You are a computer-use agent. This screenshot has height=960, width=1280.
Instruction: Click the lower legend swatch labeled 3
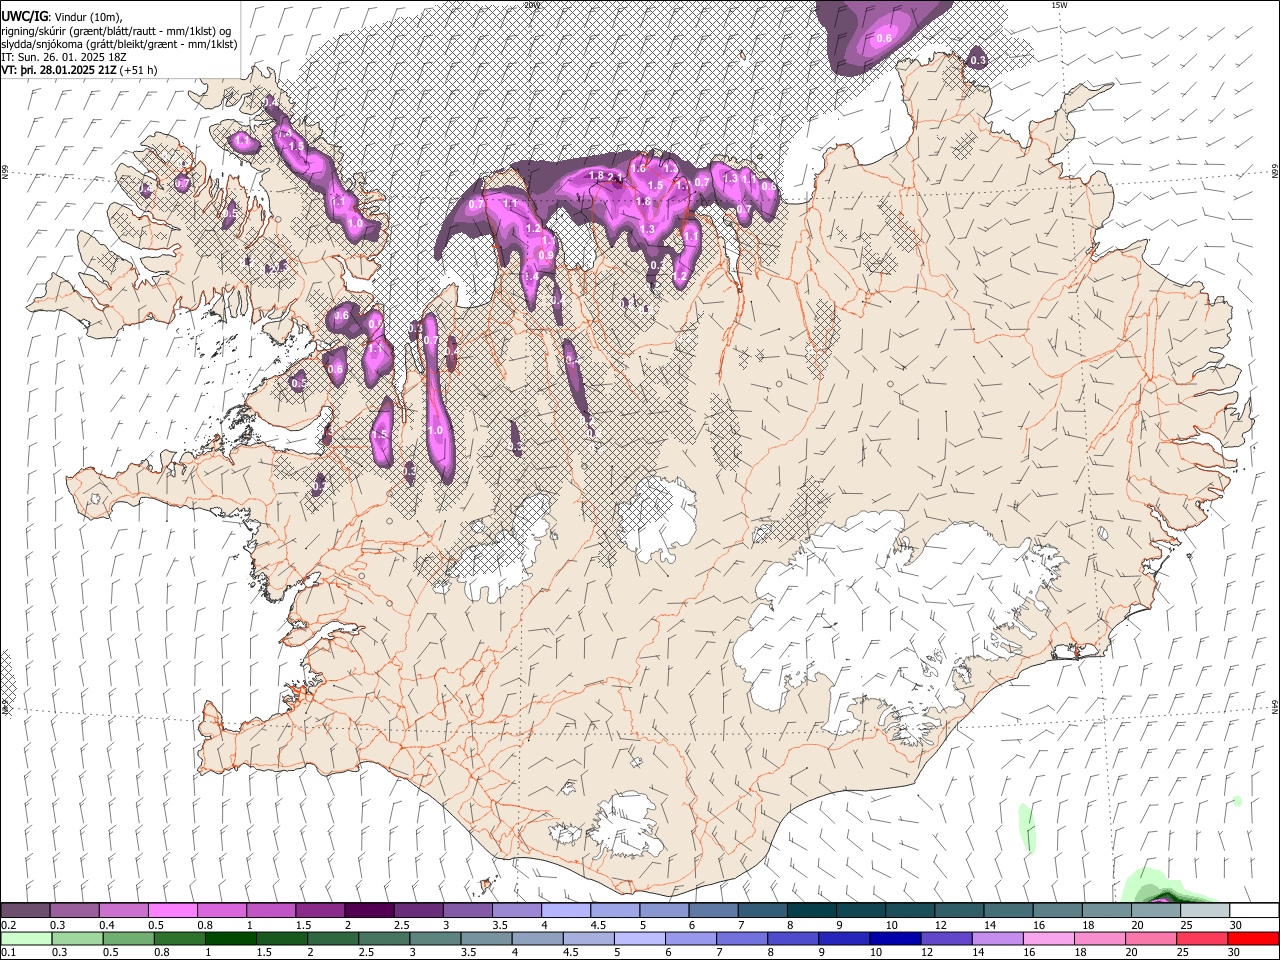pos(435,938)
